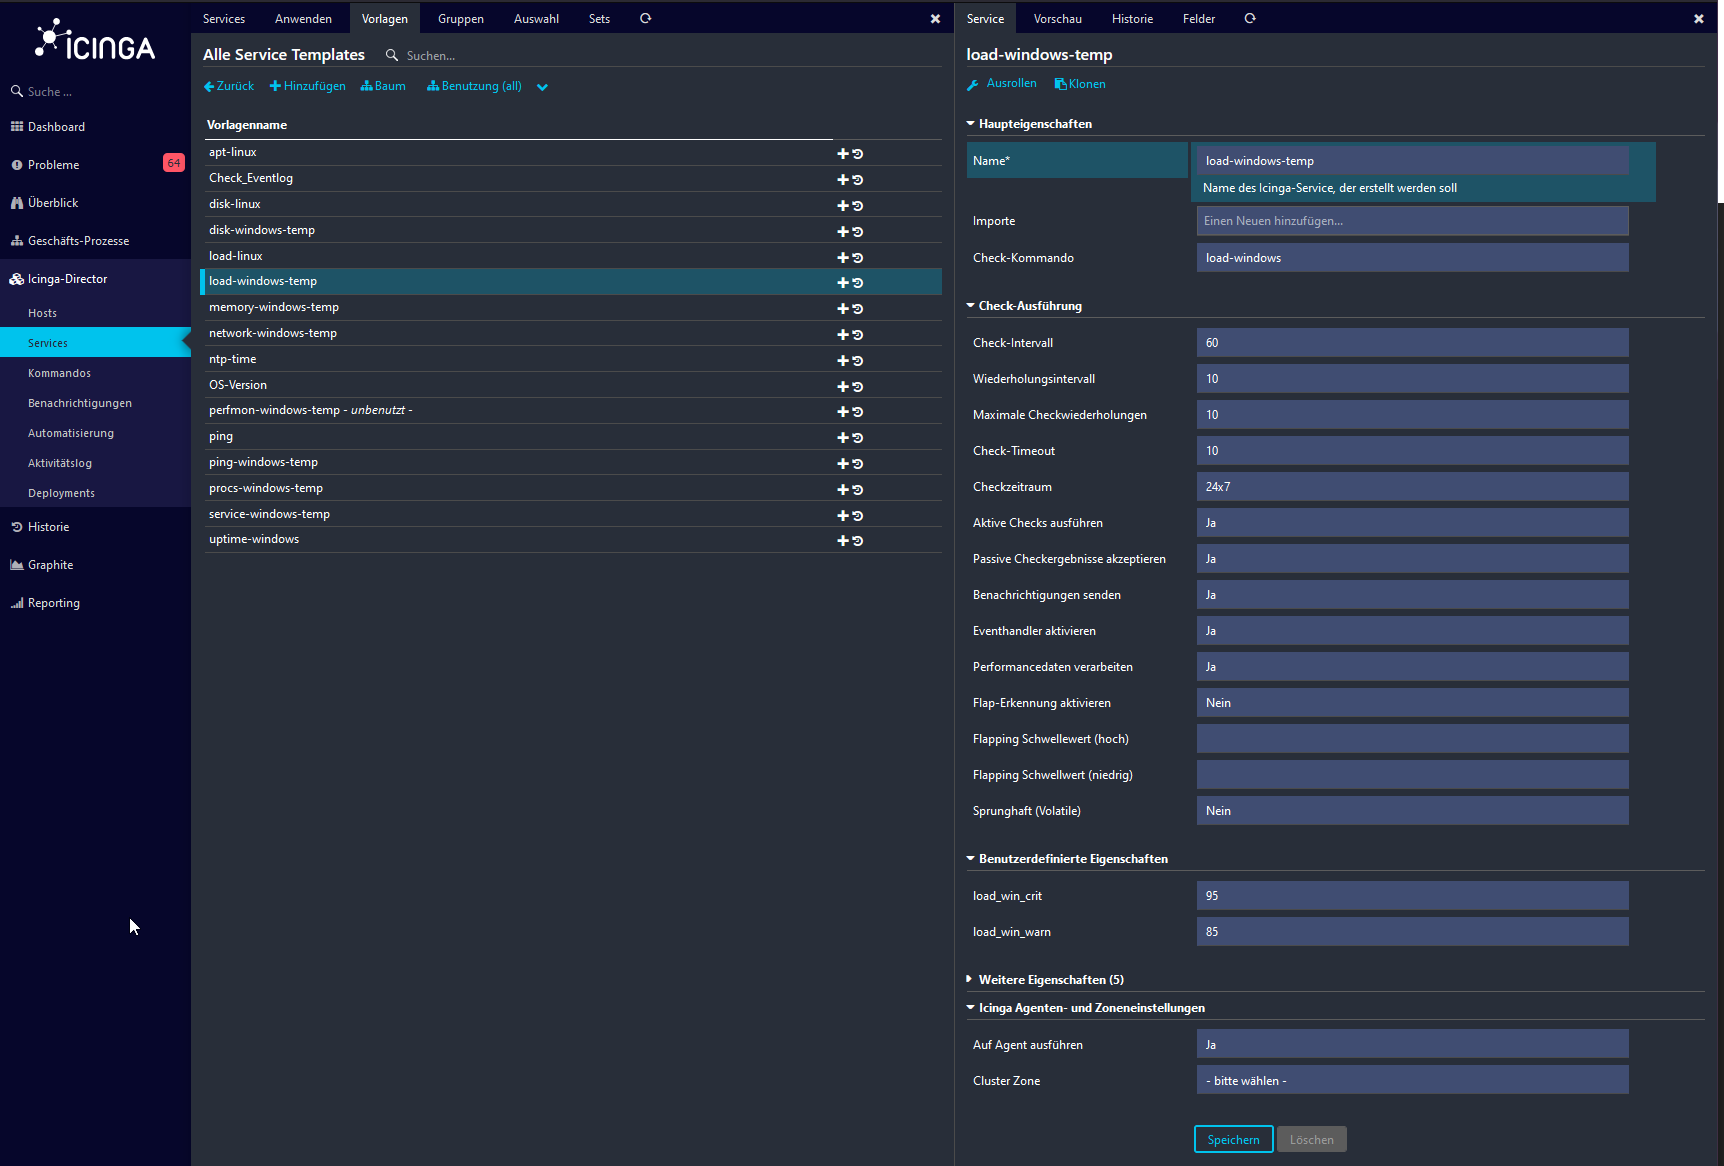The height and width of the screenshot is (1166, 1724).
Task: Click plus icon for OS-Version template
Action: [843, 387]
